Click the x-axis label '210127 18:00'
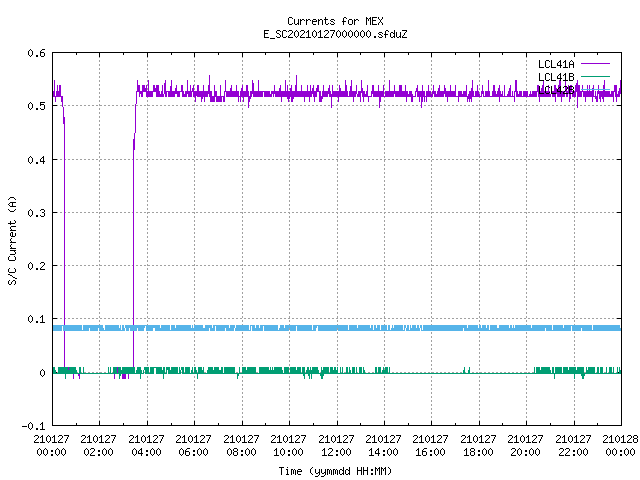 click(479, 446)
